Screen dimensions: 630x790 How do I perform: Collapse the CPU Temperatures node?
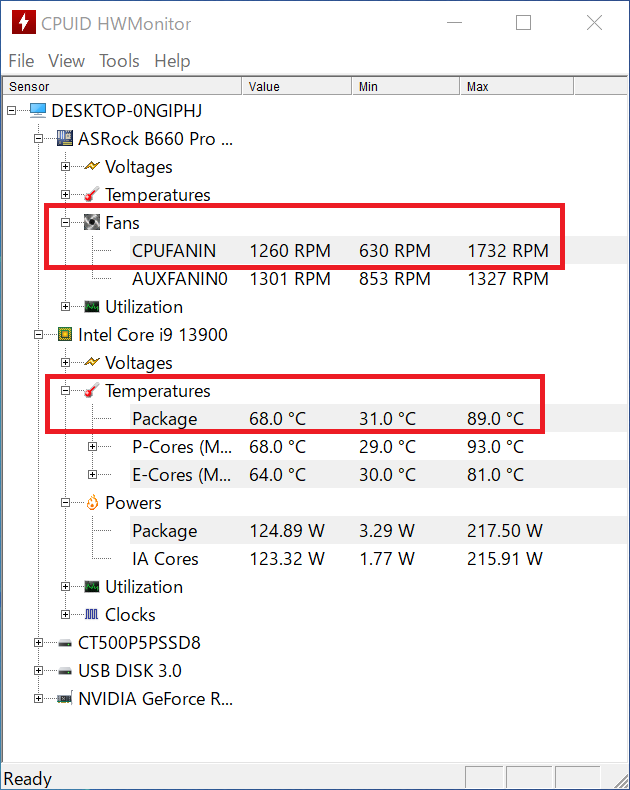click(x=65, y=390)
